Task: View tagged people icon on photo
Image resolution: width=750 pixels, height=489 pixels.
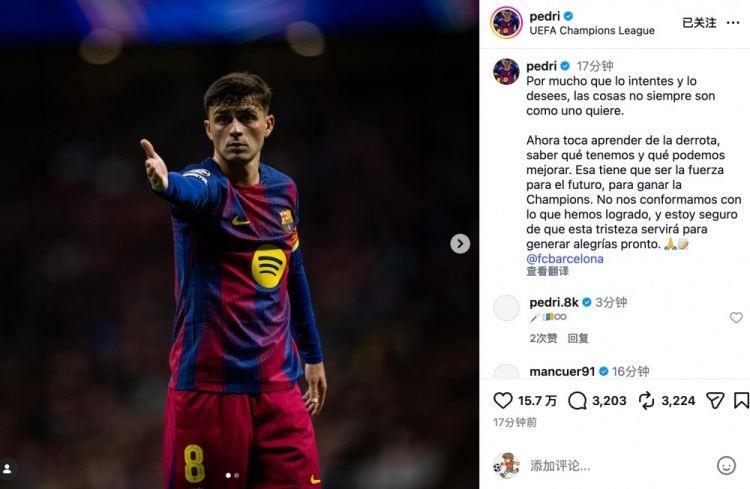Action: (x=7, y=468)
